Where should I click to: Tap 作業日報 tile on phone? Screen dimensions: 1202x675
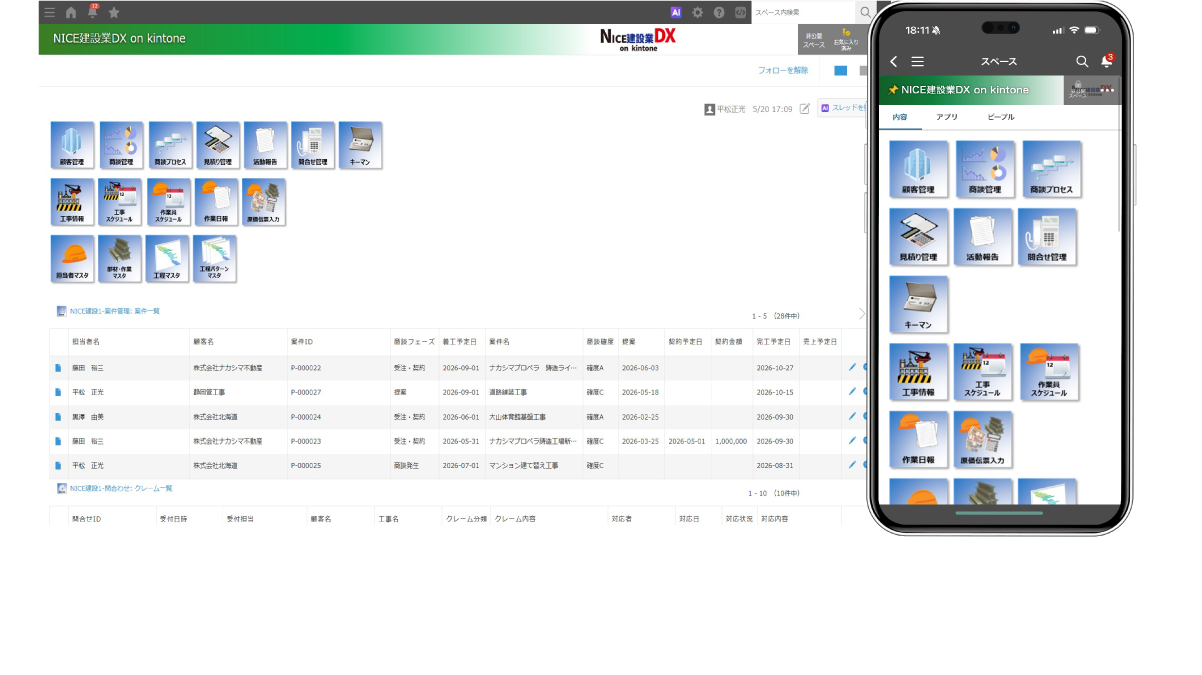pyautogui.click(x=919, y=440)
